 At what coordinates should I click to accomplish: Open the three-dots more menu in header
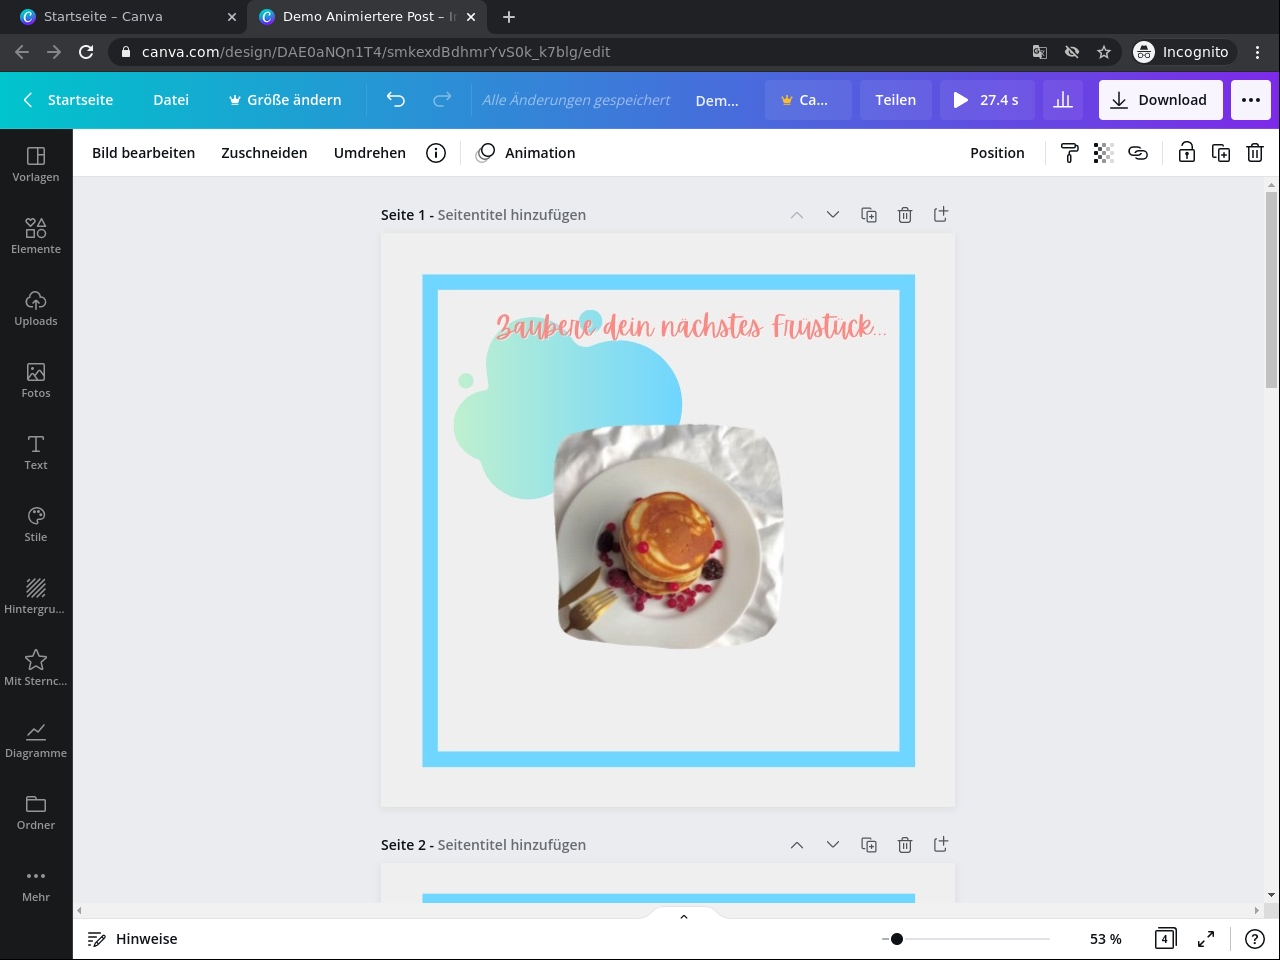[x=1251, y=100]
